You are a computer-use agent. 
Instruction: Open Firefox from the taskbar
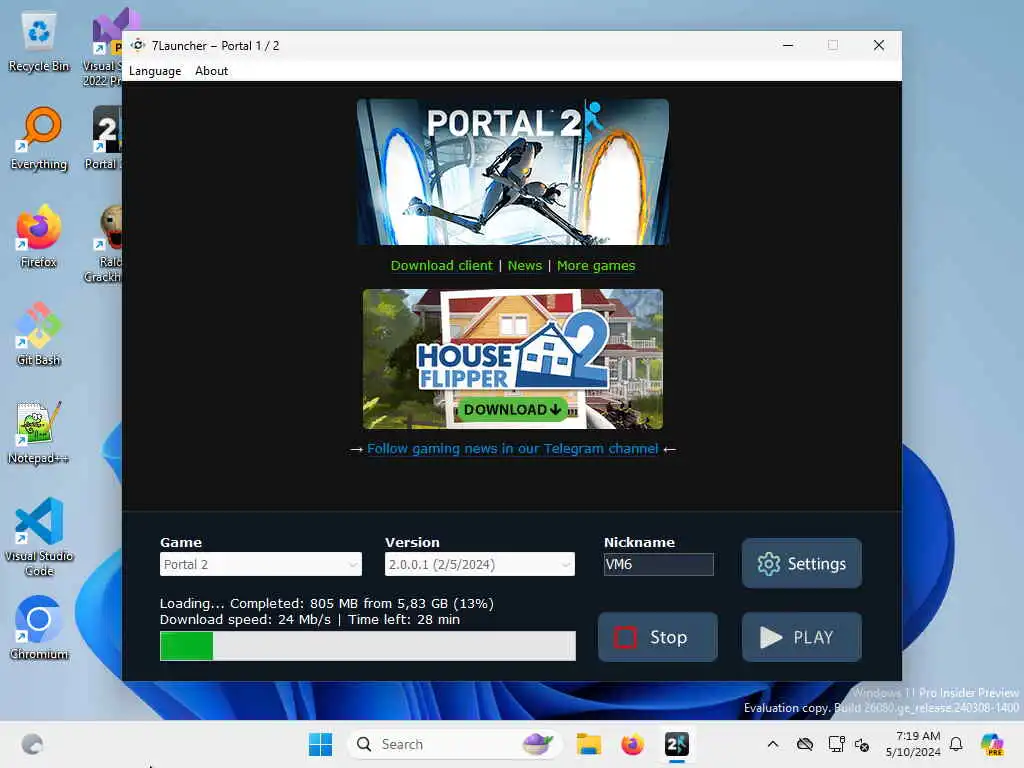632,744
